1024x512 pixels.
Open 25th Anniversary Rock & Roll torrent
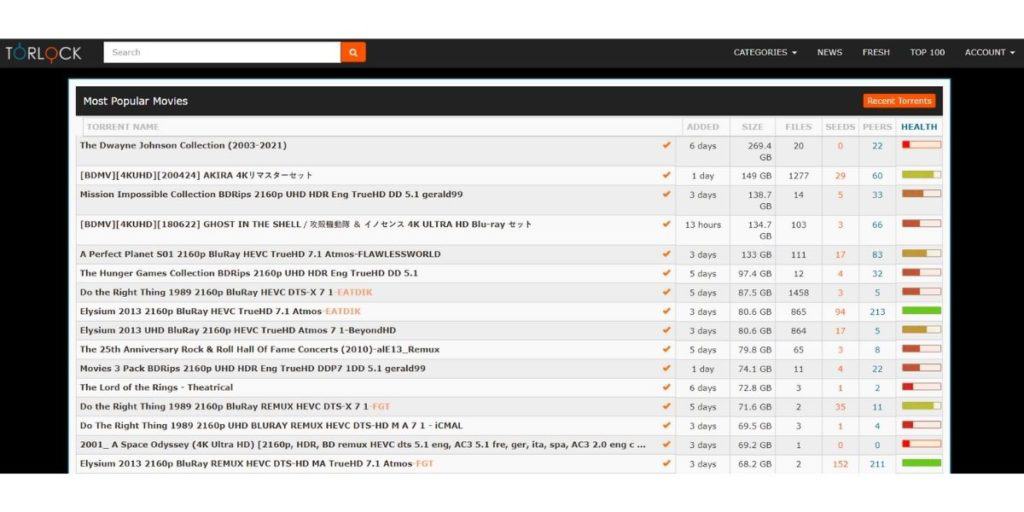(259, 349)
